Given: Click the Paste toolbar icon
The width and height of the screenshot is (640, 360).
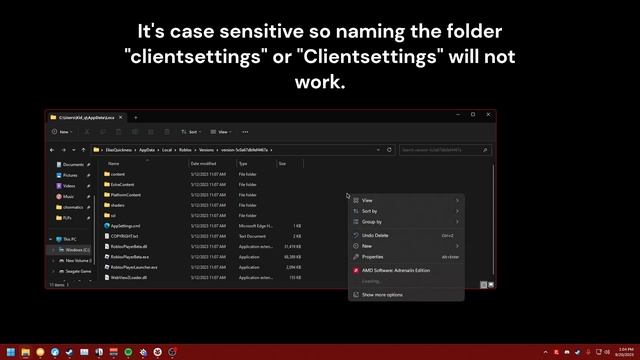Looking at the screenshot, I should (119, 132).
